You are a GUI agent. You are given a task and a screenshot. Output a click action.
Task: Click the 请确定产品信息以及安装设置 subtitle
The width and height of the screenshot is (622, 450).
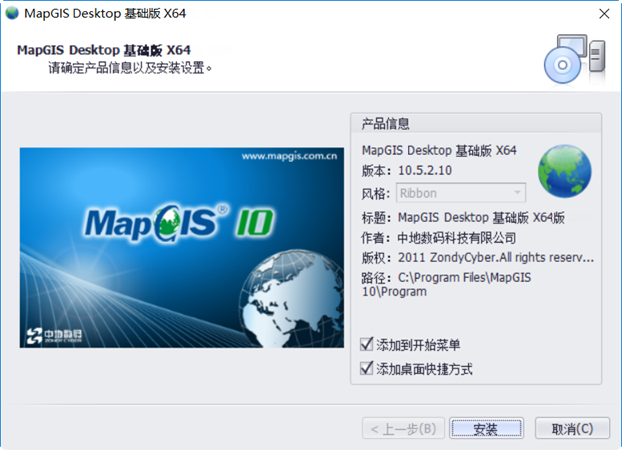(x=130, y=68)
